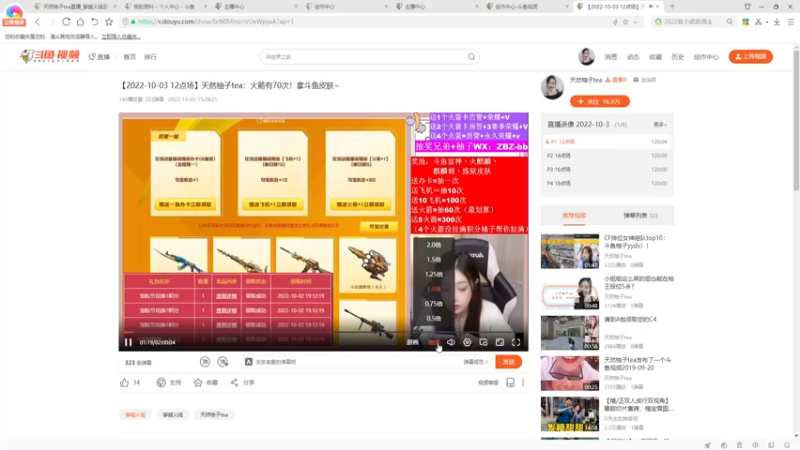Screen dimensions: 800x450
Task: Switch to the recommended videos tab
Action: pos(574,215)
